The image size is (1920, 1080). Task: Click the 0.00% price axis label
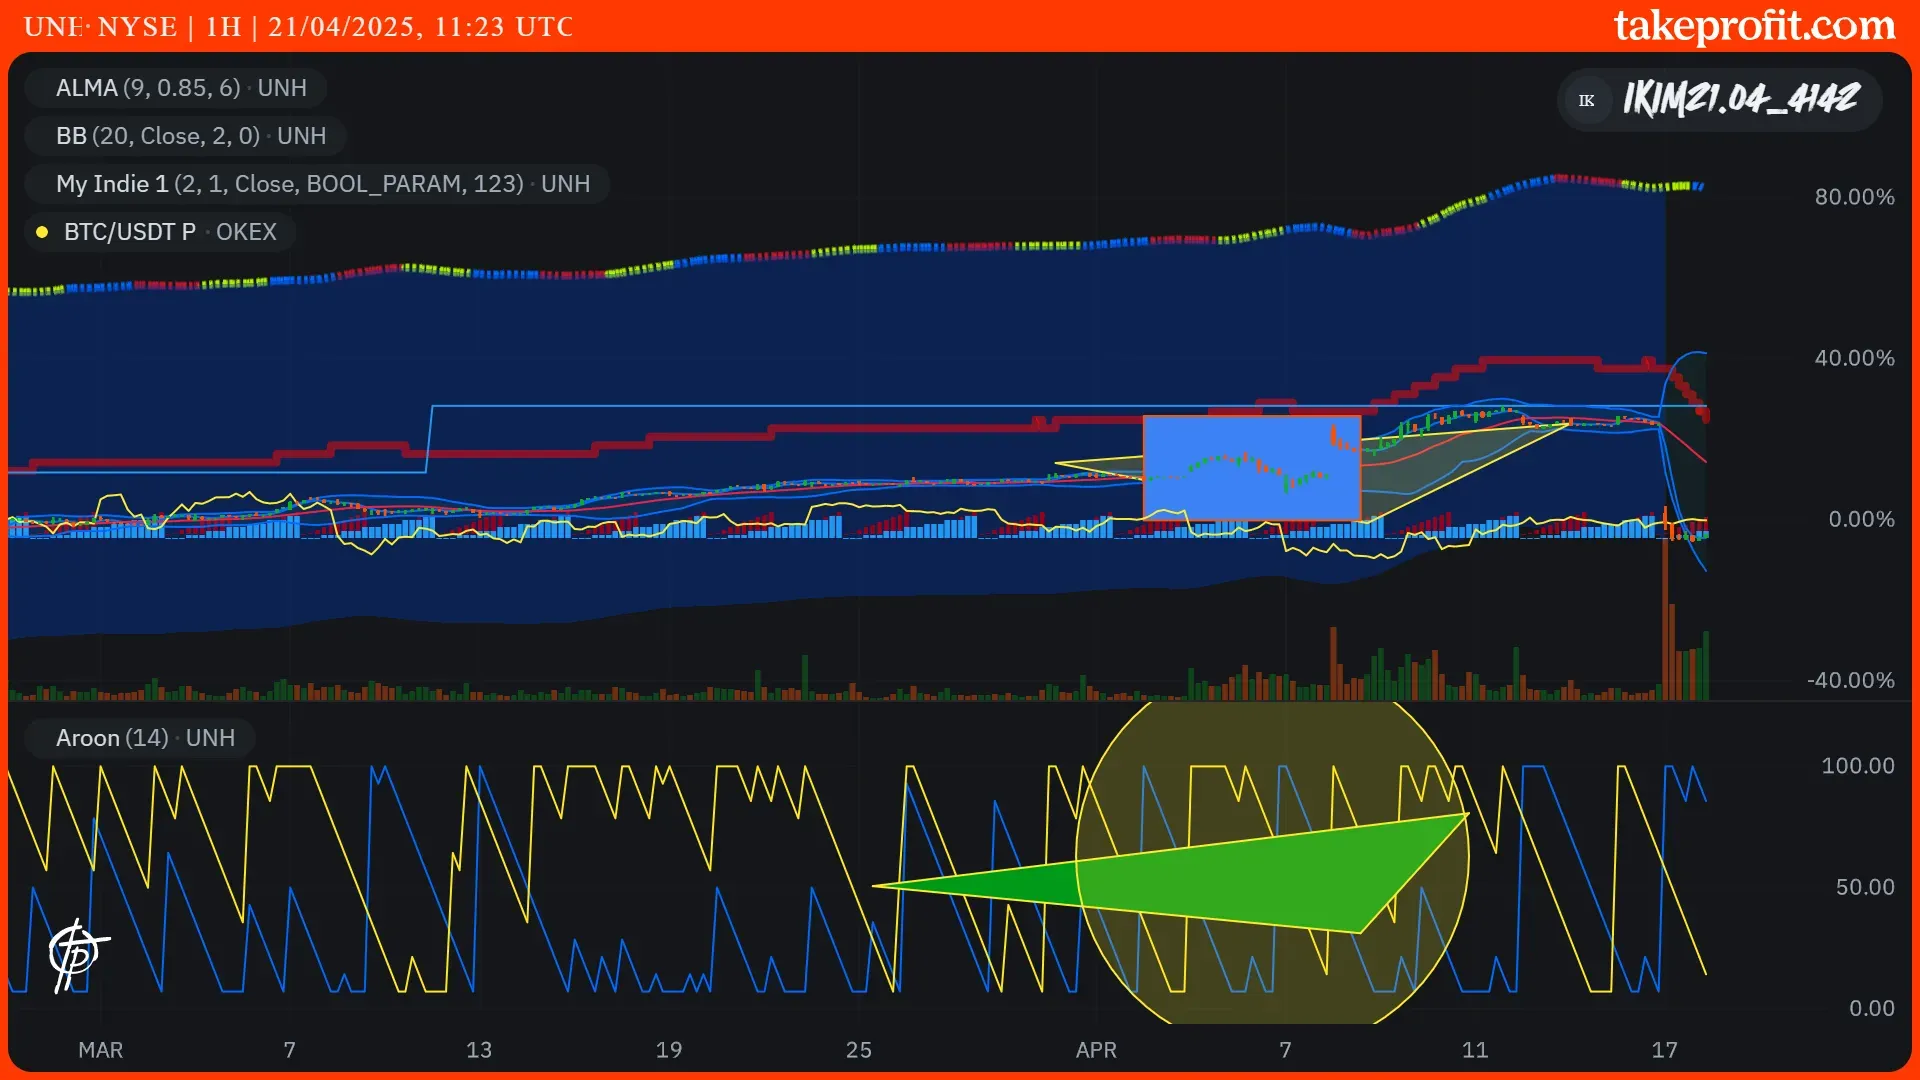(x=1861, y=519)
